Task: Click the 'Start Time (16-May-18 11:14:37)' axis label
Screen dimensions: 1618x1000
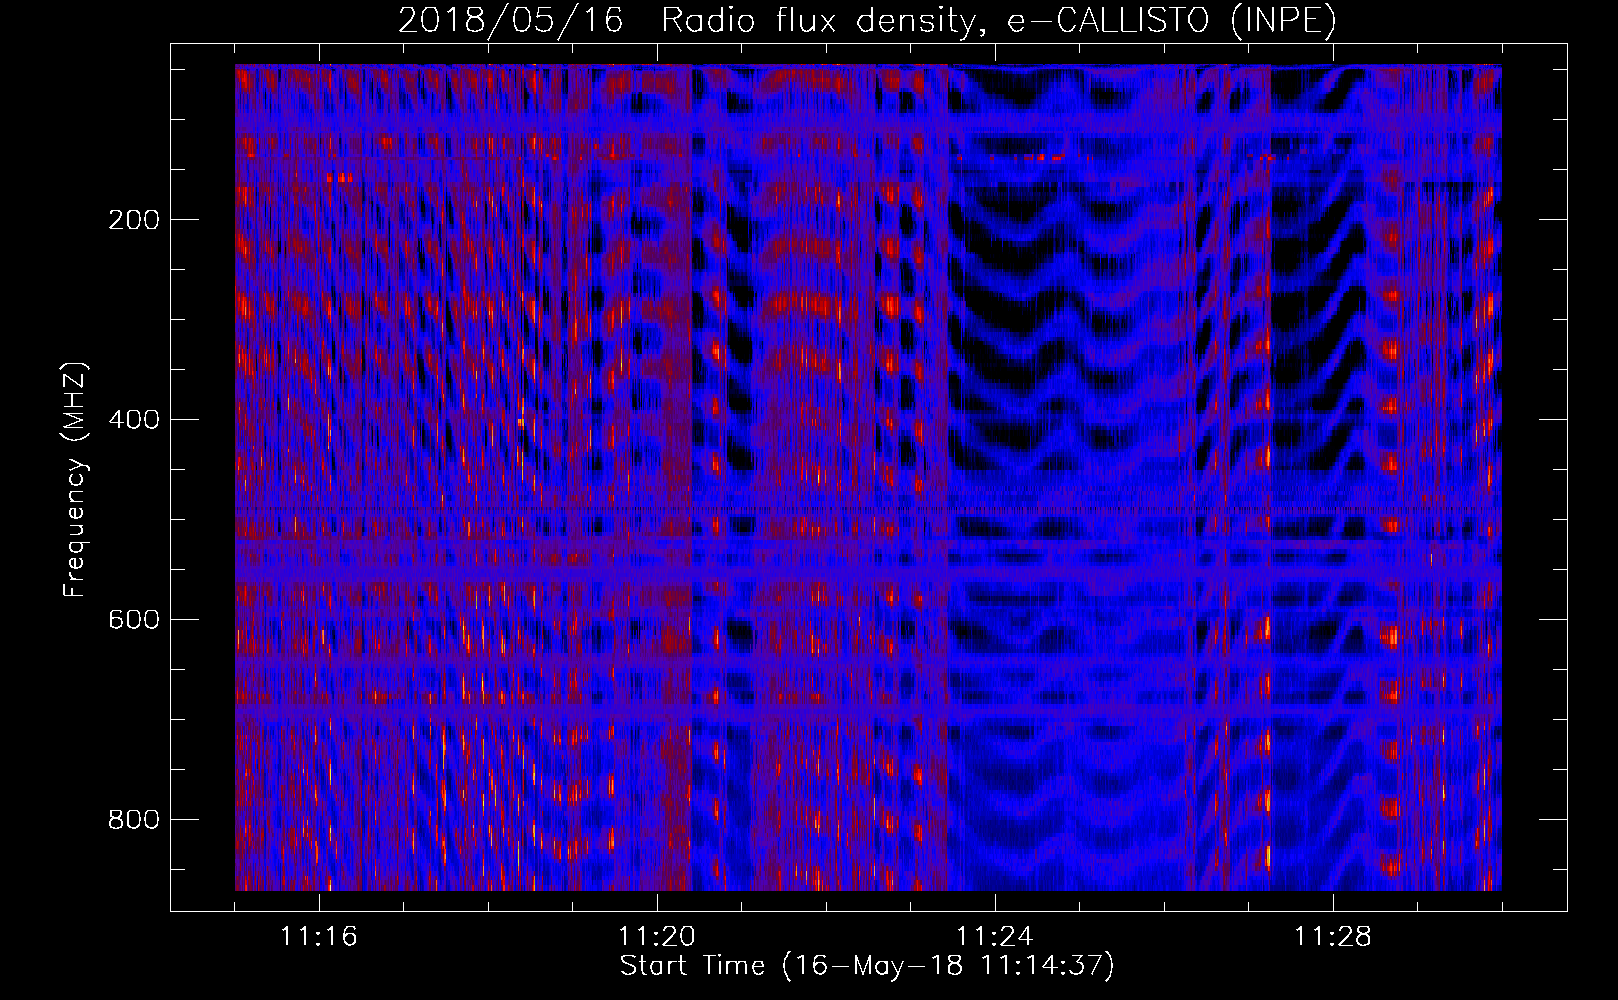Action: coord(867,966)
